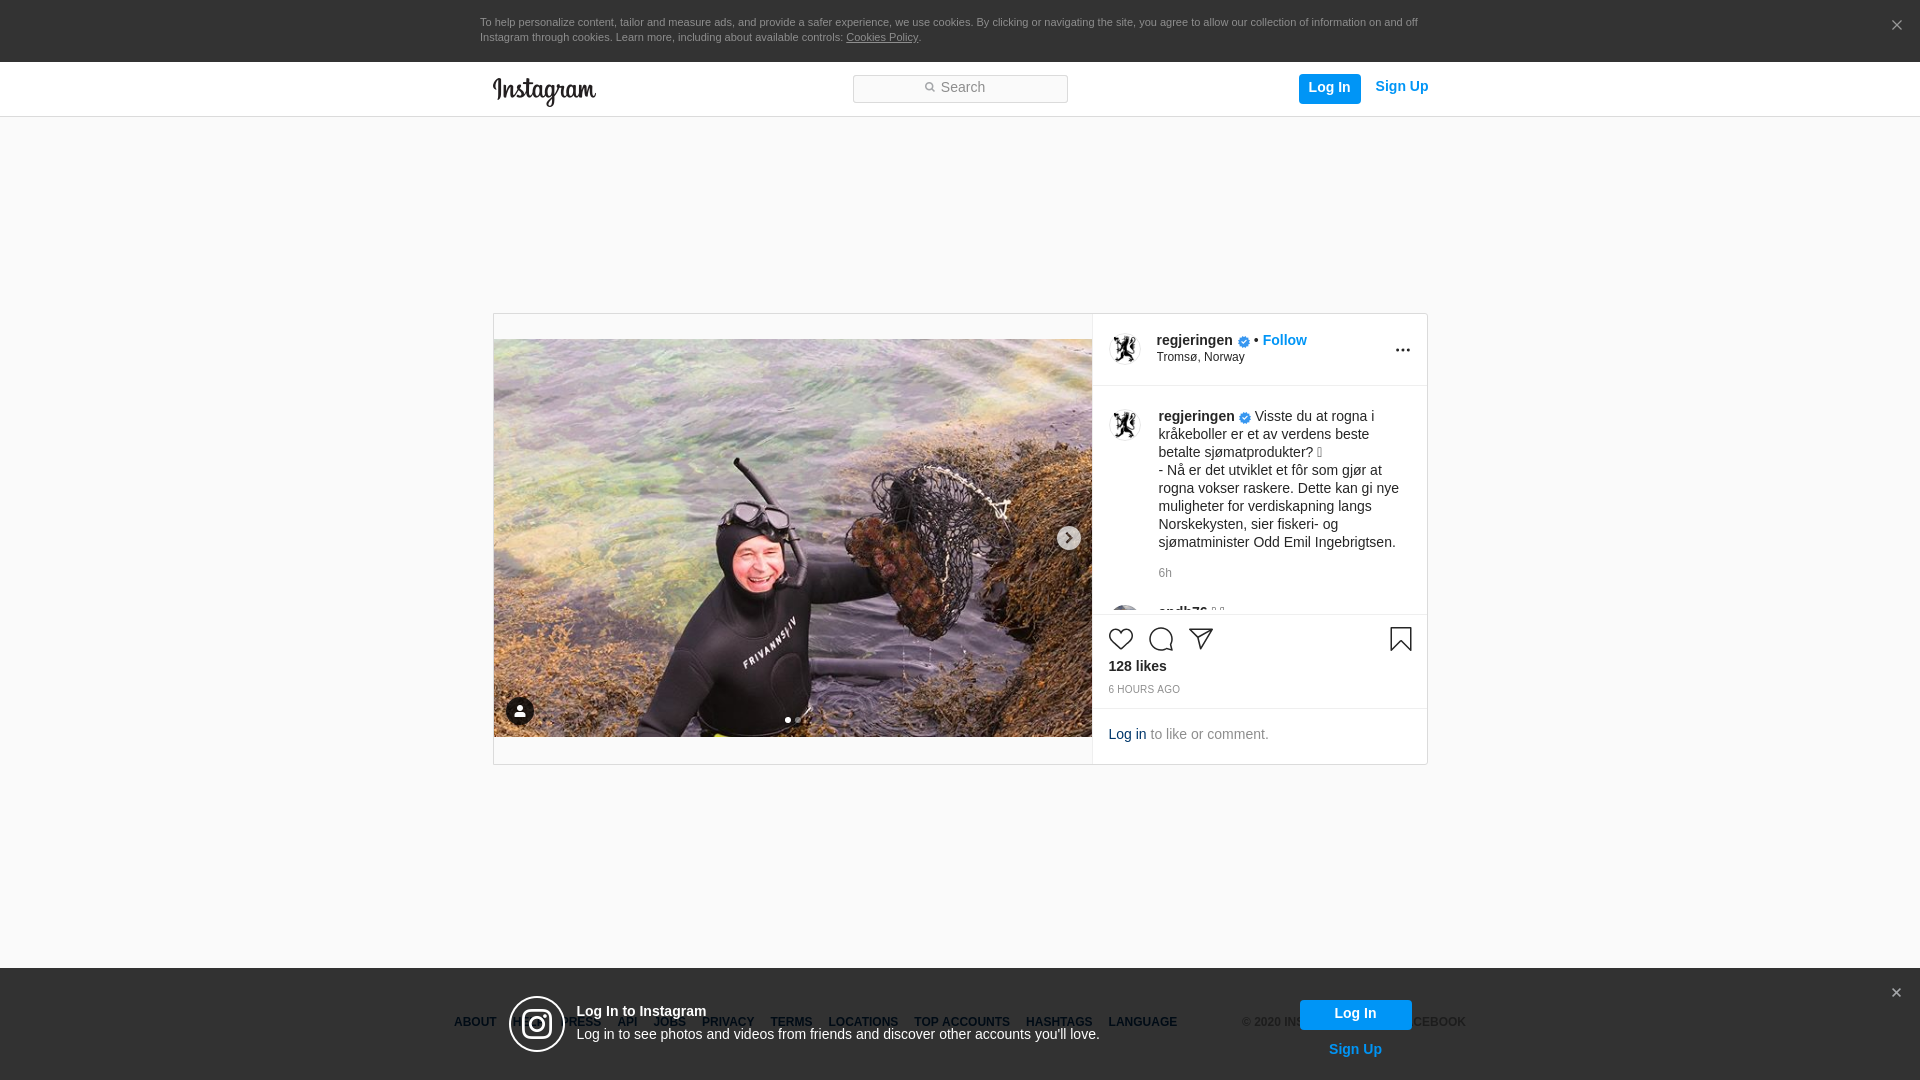1920x1080 pixels.
Task: Open the Cookies Policy link
Action: coord(882,38)
